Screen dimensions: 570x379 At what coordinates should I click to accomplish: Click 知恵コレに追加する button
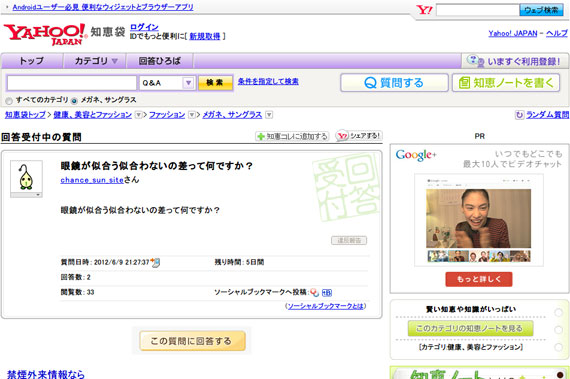coord(292,136)
